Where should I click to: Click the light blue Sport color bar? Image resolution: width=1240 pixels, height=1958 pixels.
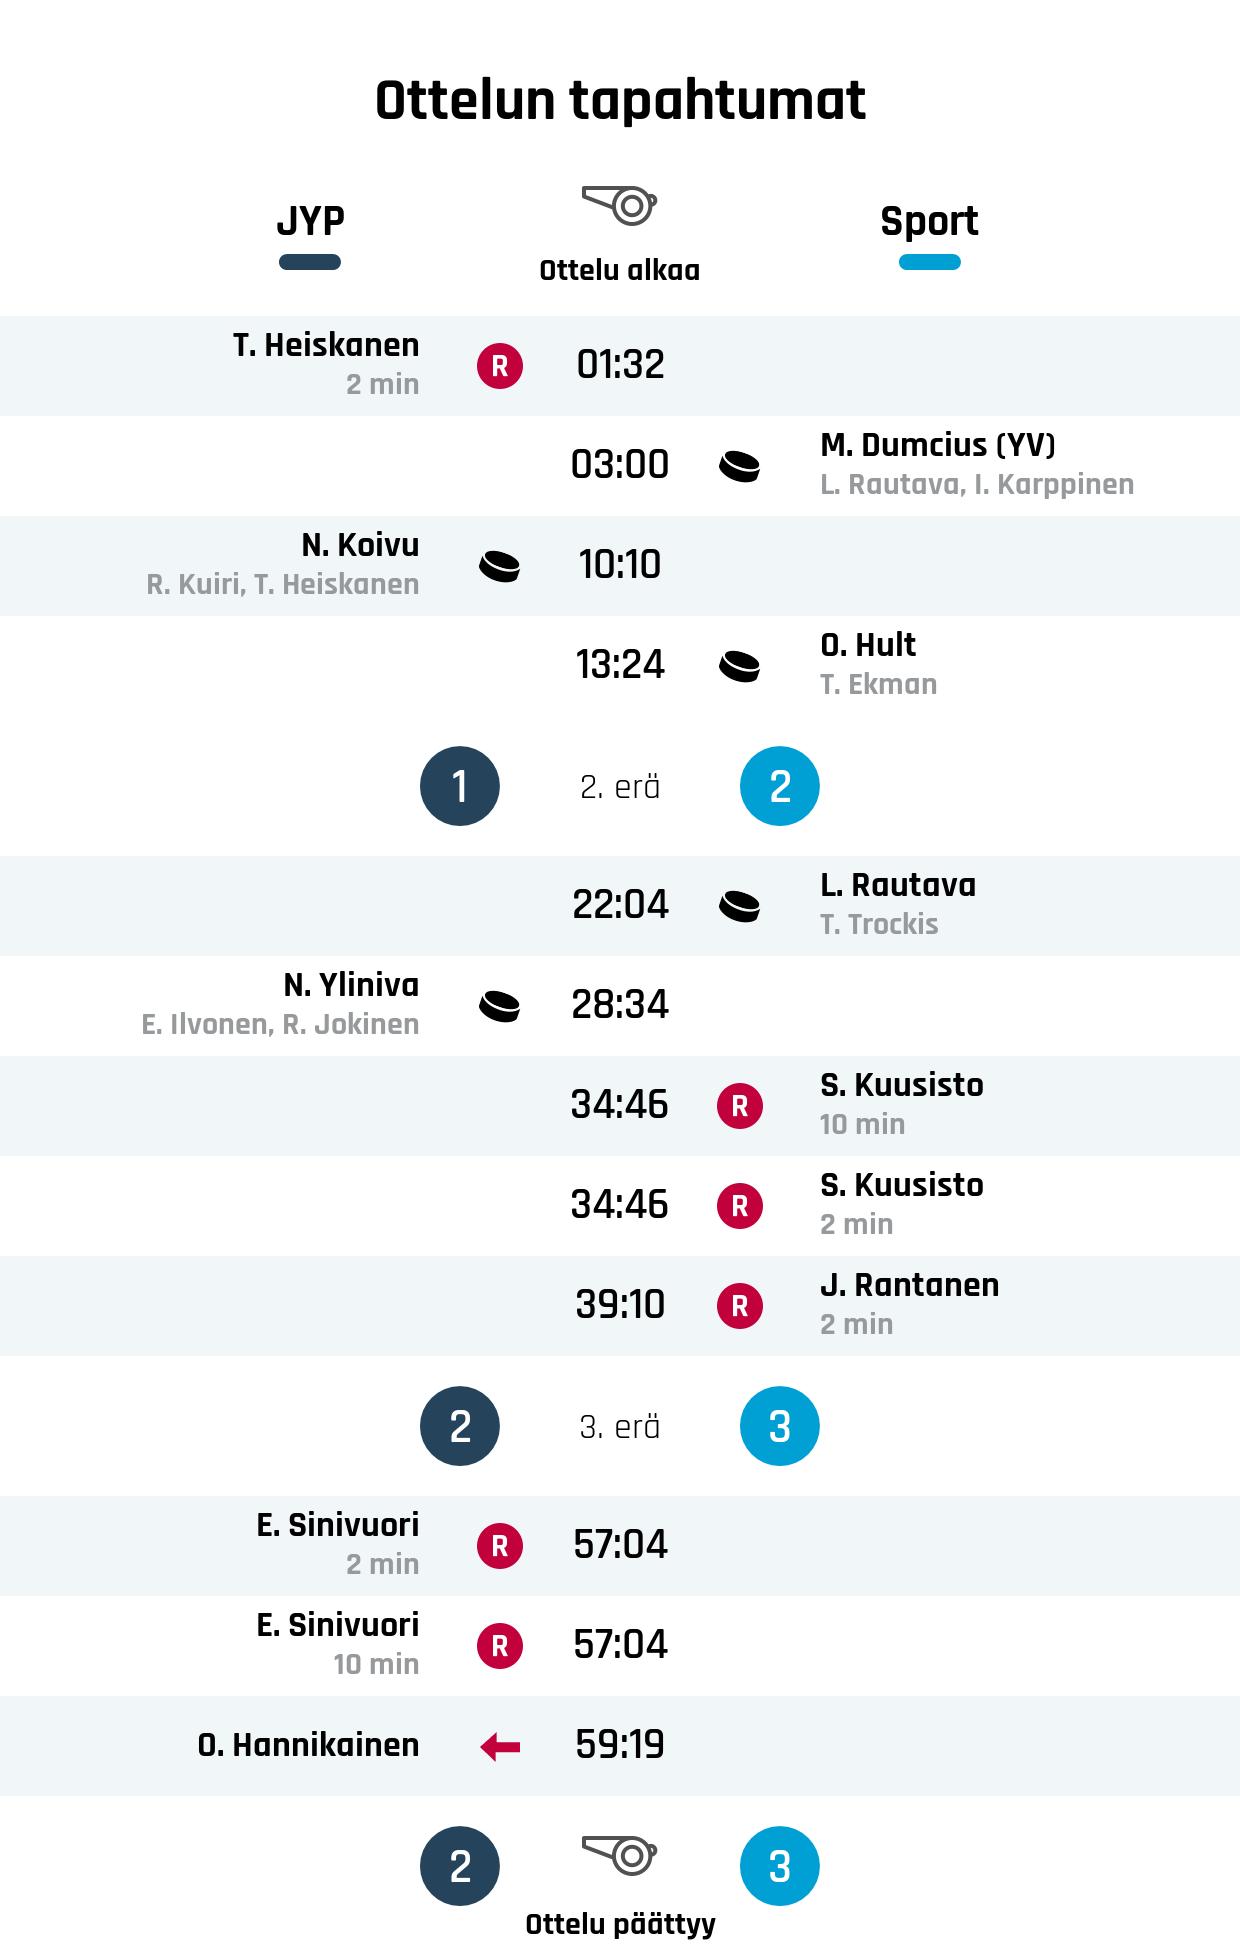[929, 263]
